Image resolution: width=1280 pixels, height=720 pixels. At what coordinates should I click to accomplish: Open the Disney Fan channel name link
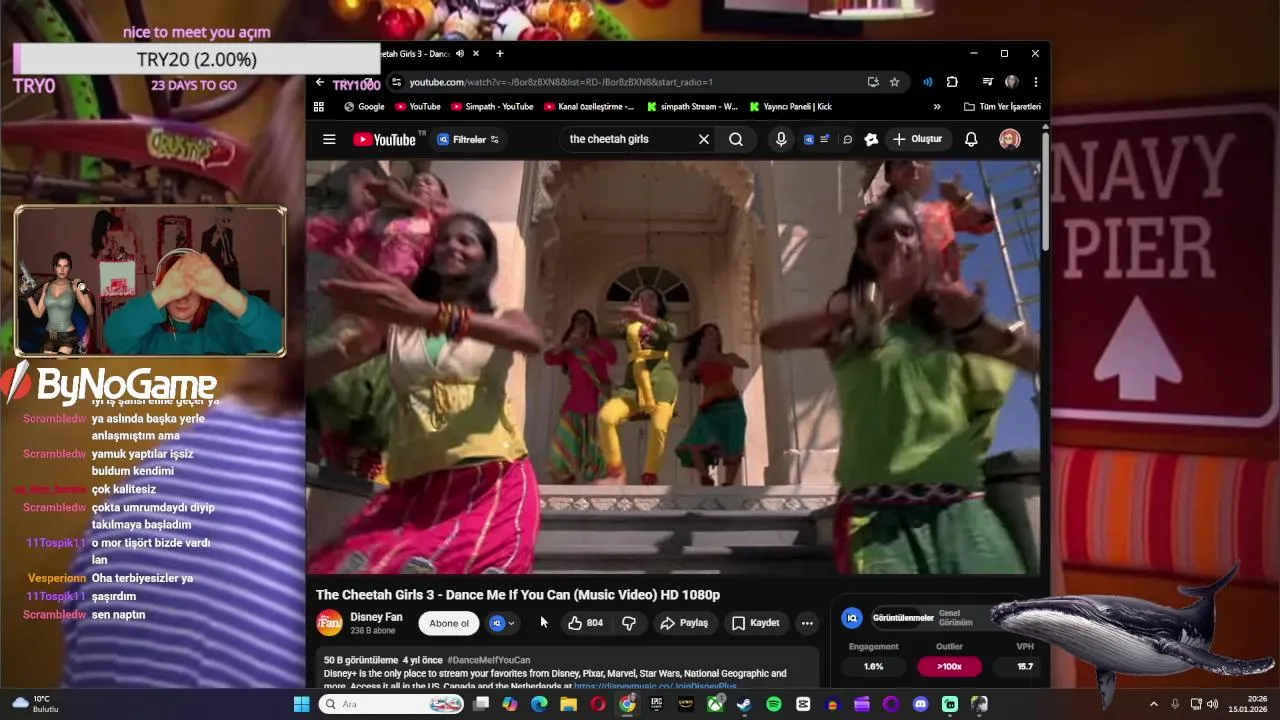point(376,617)
